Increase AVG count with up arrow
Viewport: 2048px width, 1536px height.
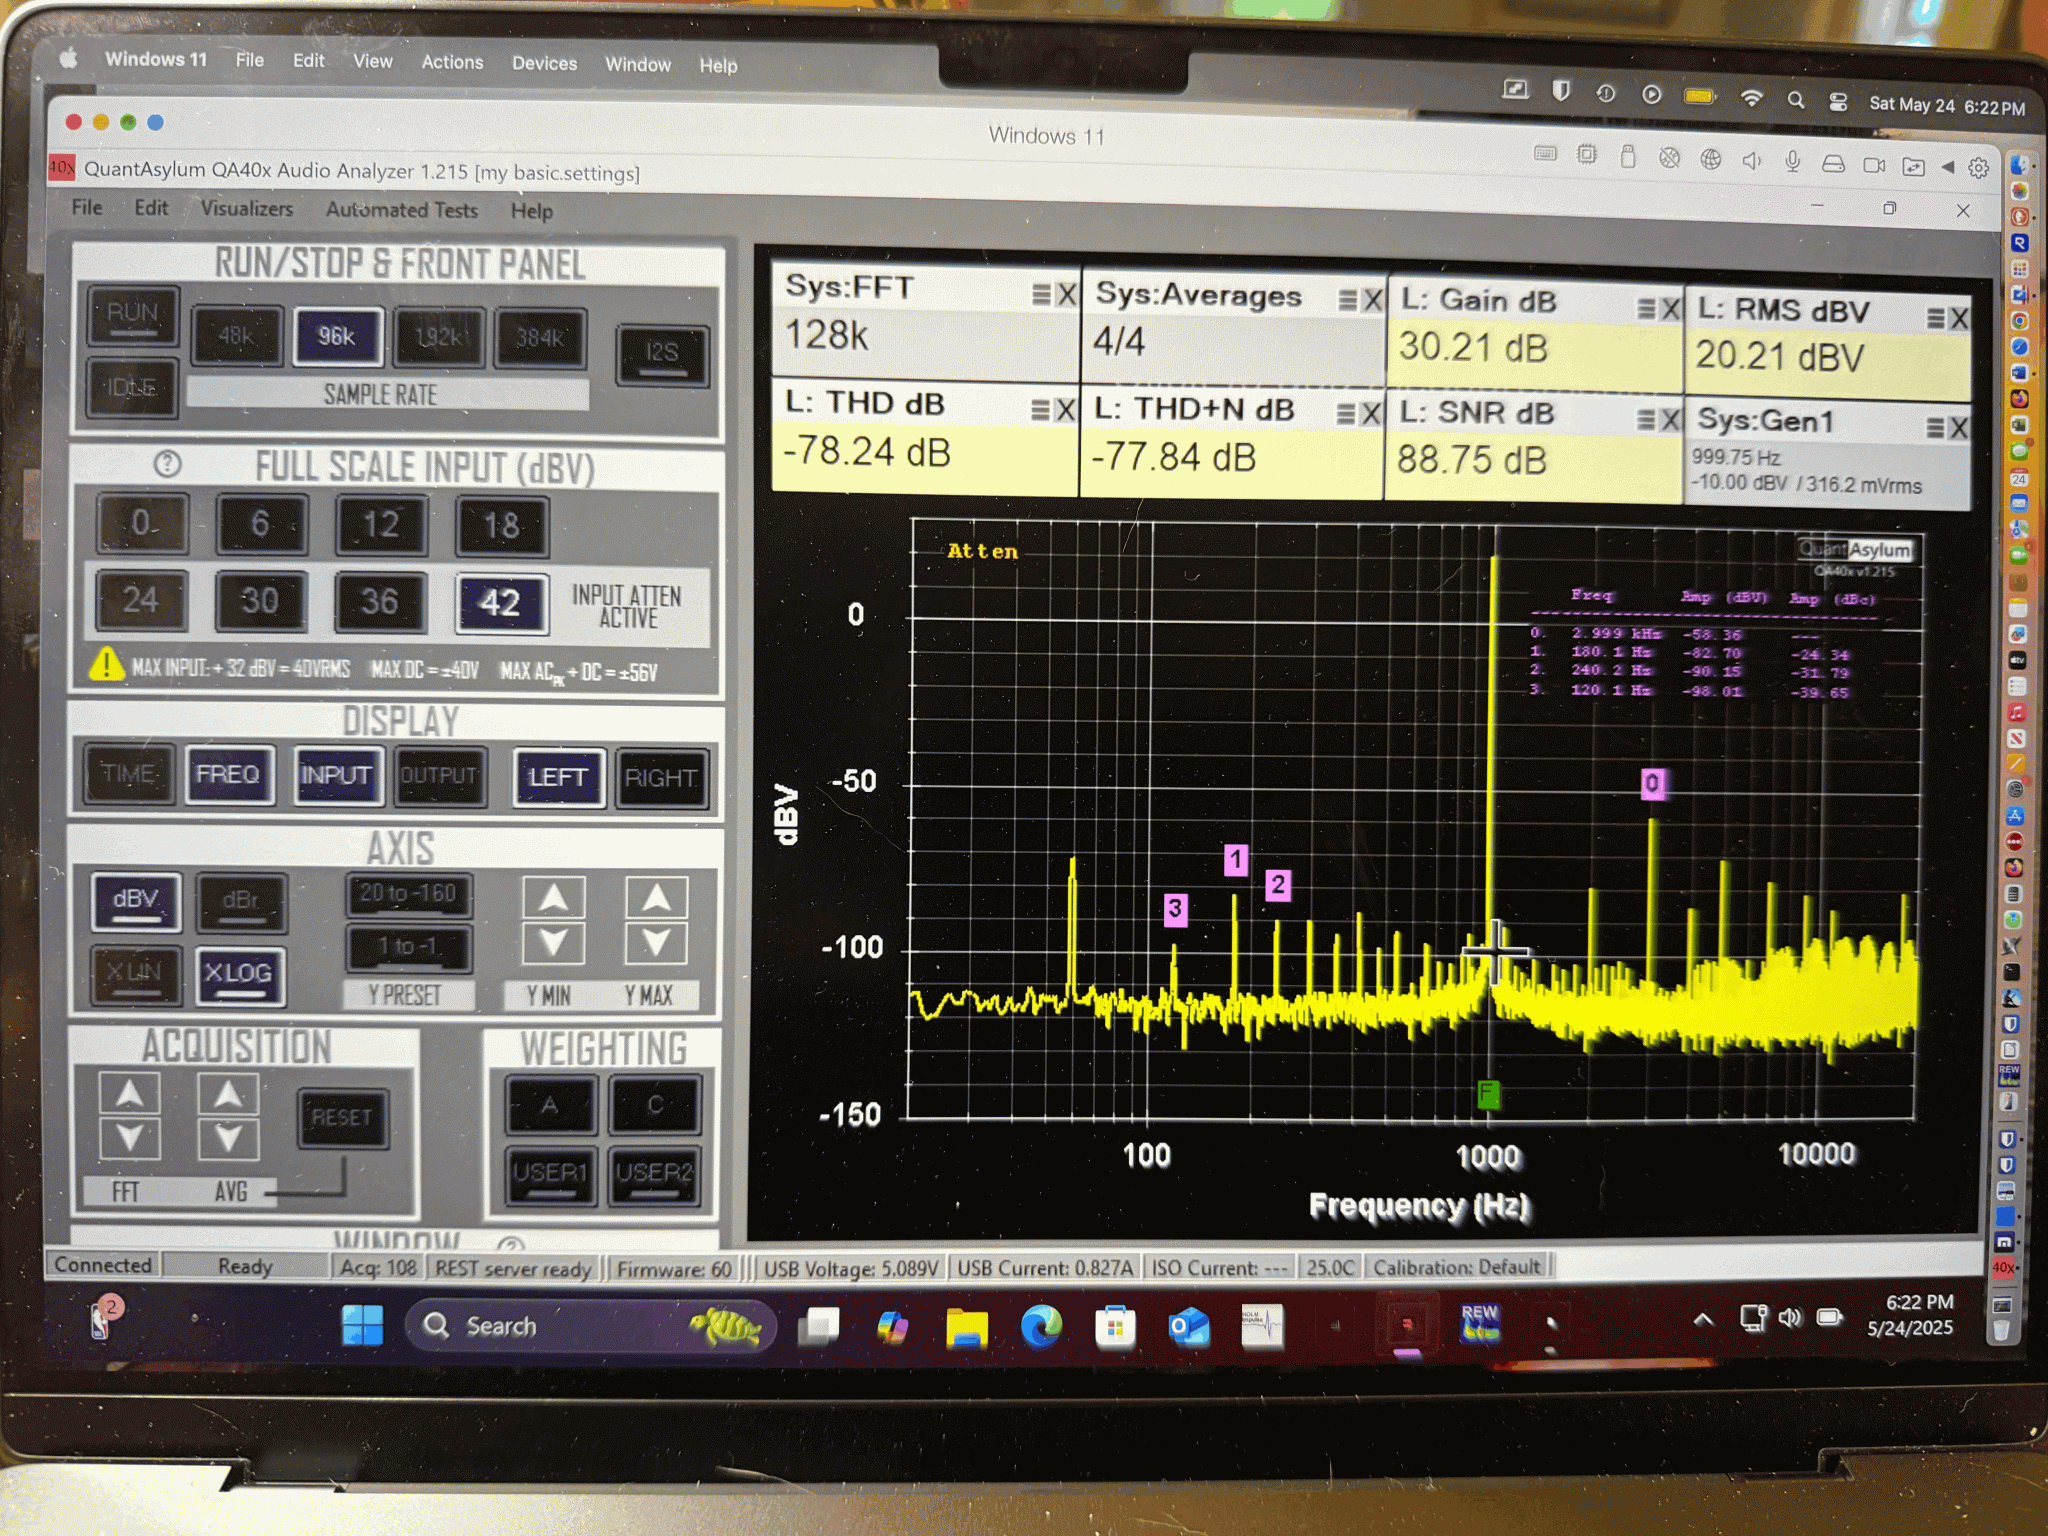click(x=229, y=1094)
